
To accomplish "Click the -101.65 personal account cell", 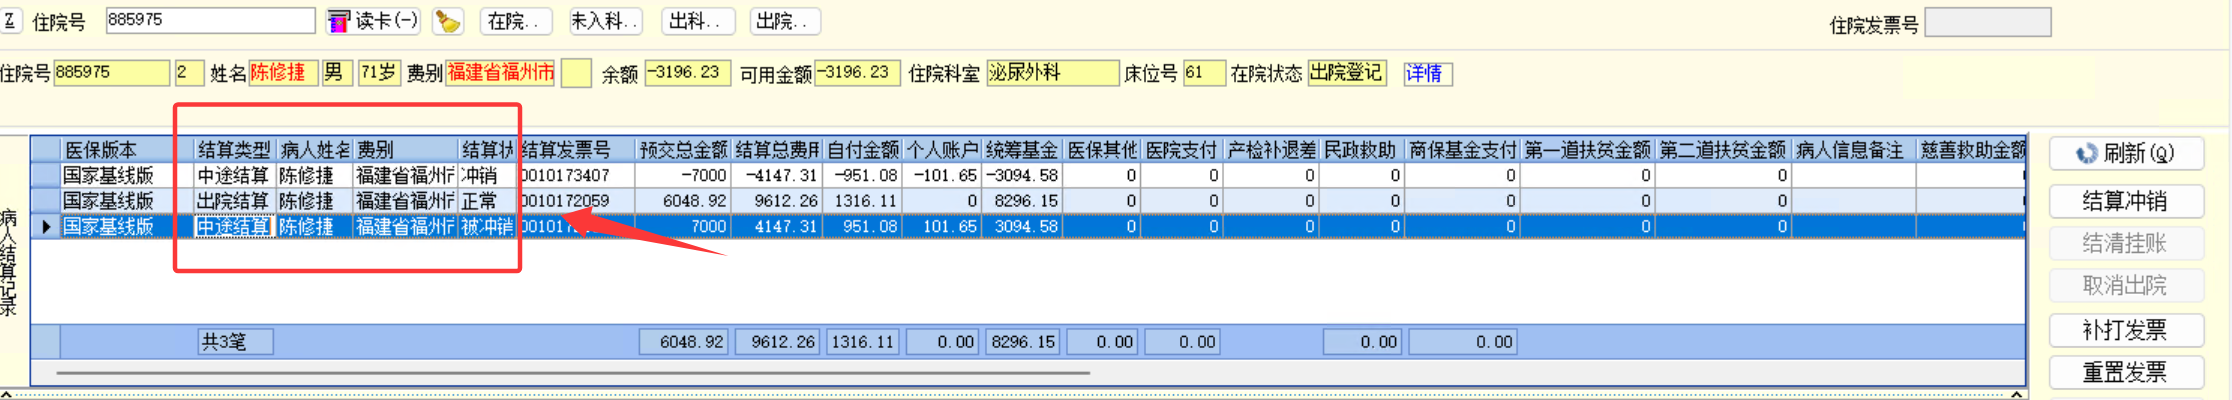I will [x=942, y=175].
